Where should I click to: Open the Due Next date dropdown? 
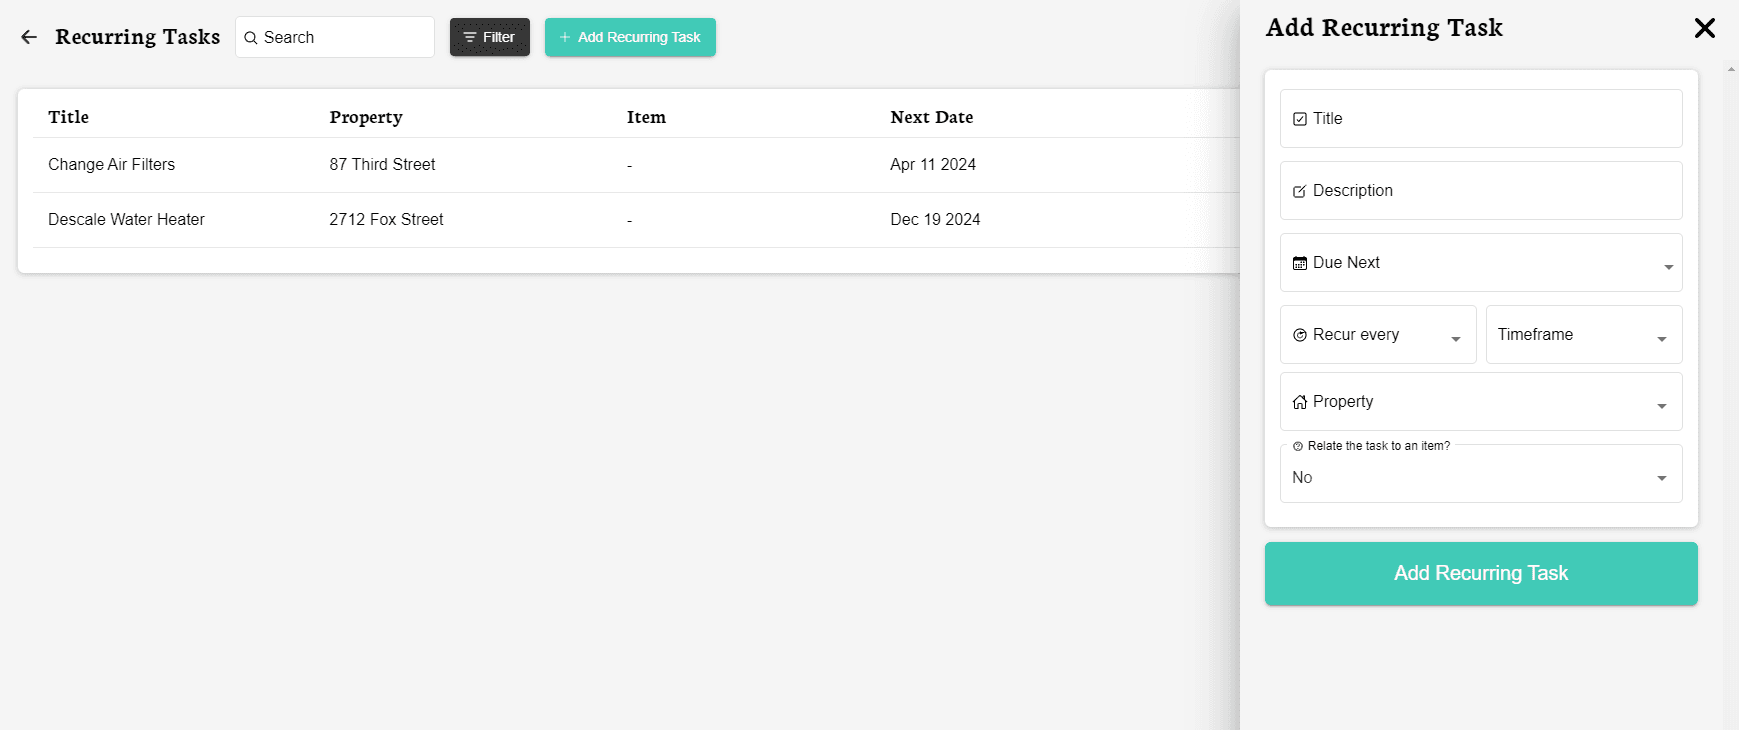click(1667, 266)
